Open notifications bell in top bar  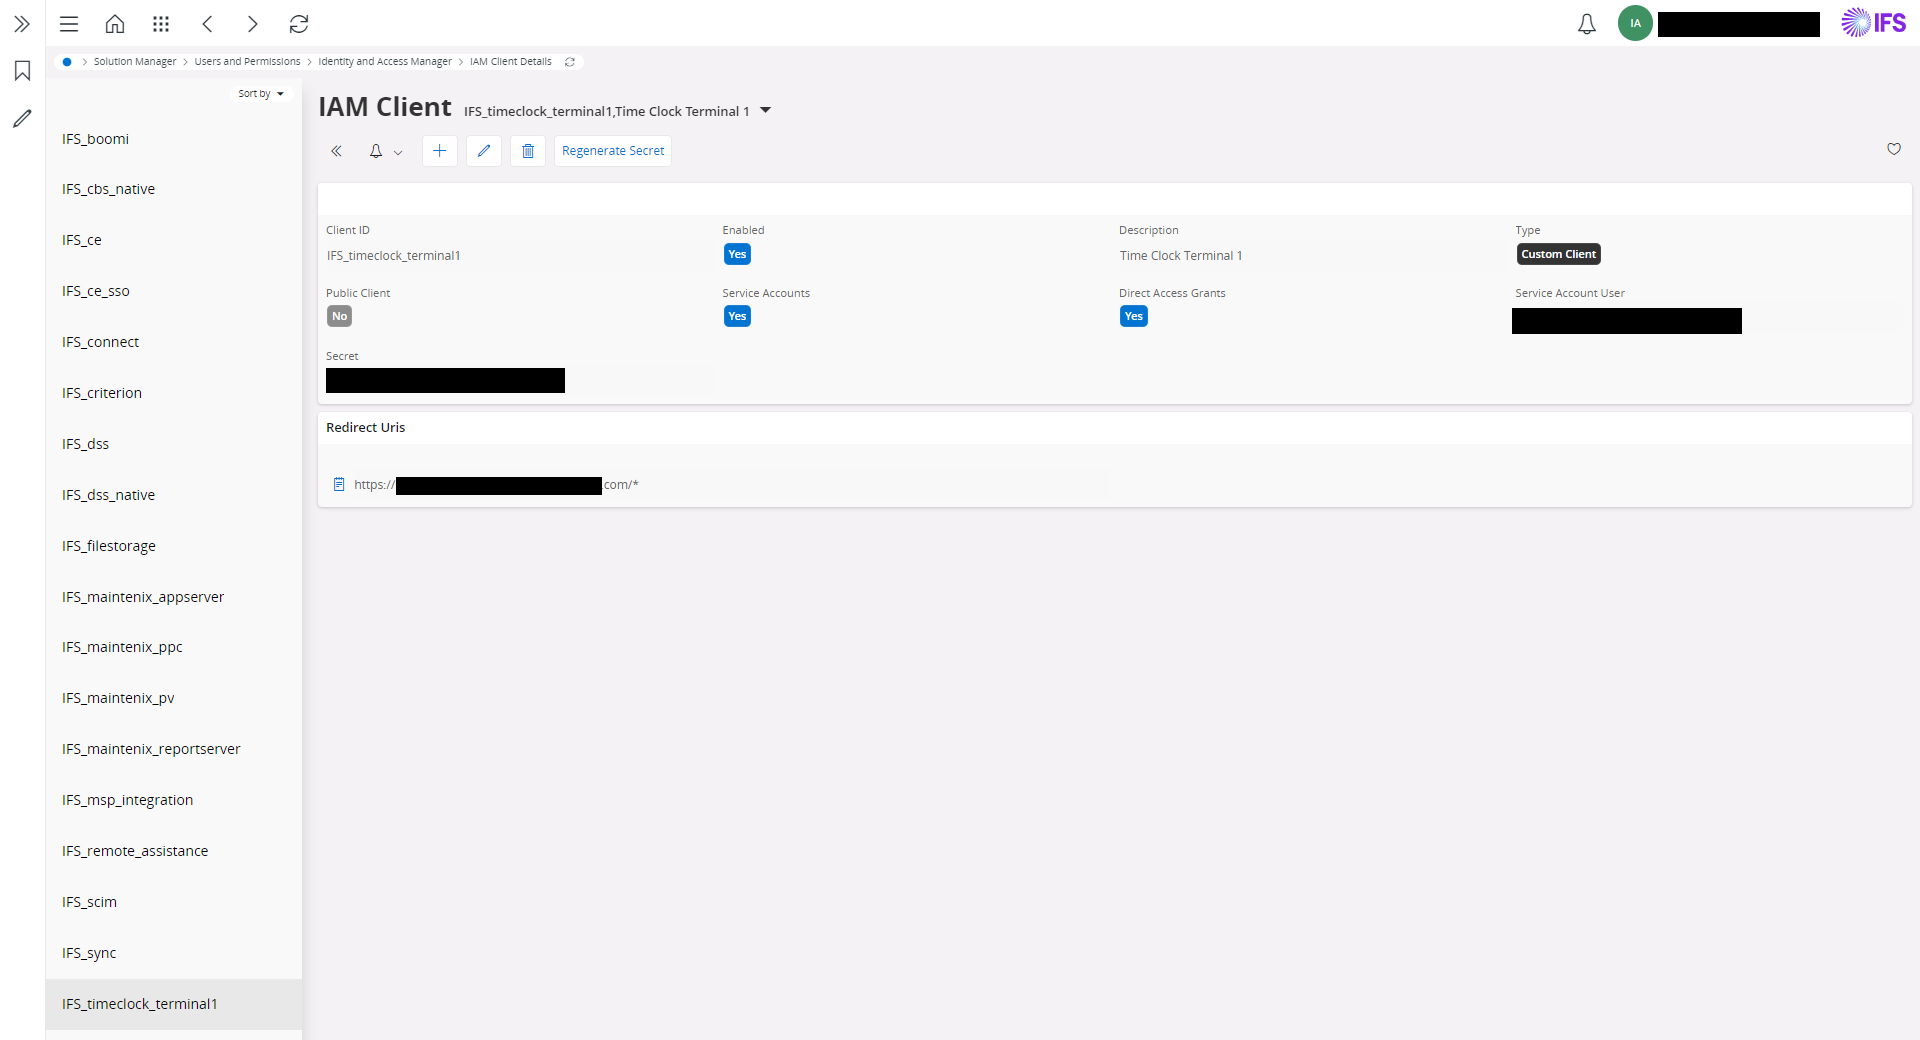[1587, 24]
